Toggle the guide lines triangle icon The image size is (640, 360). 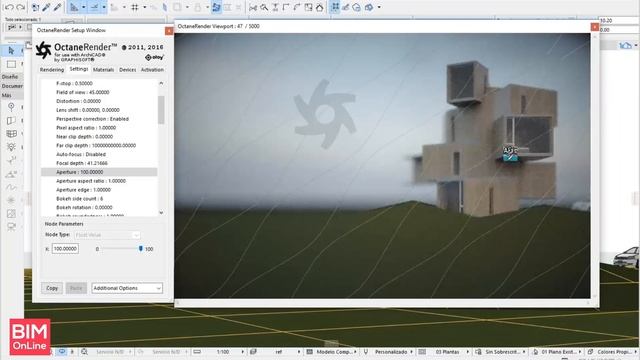click(74, 7)
